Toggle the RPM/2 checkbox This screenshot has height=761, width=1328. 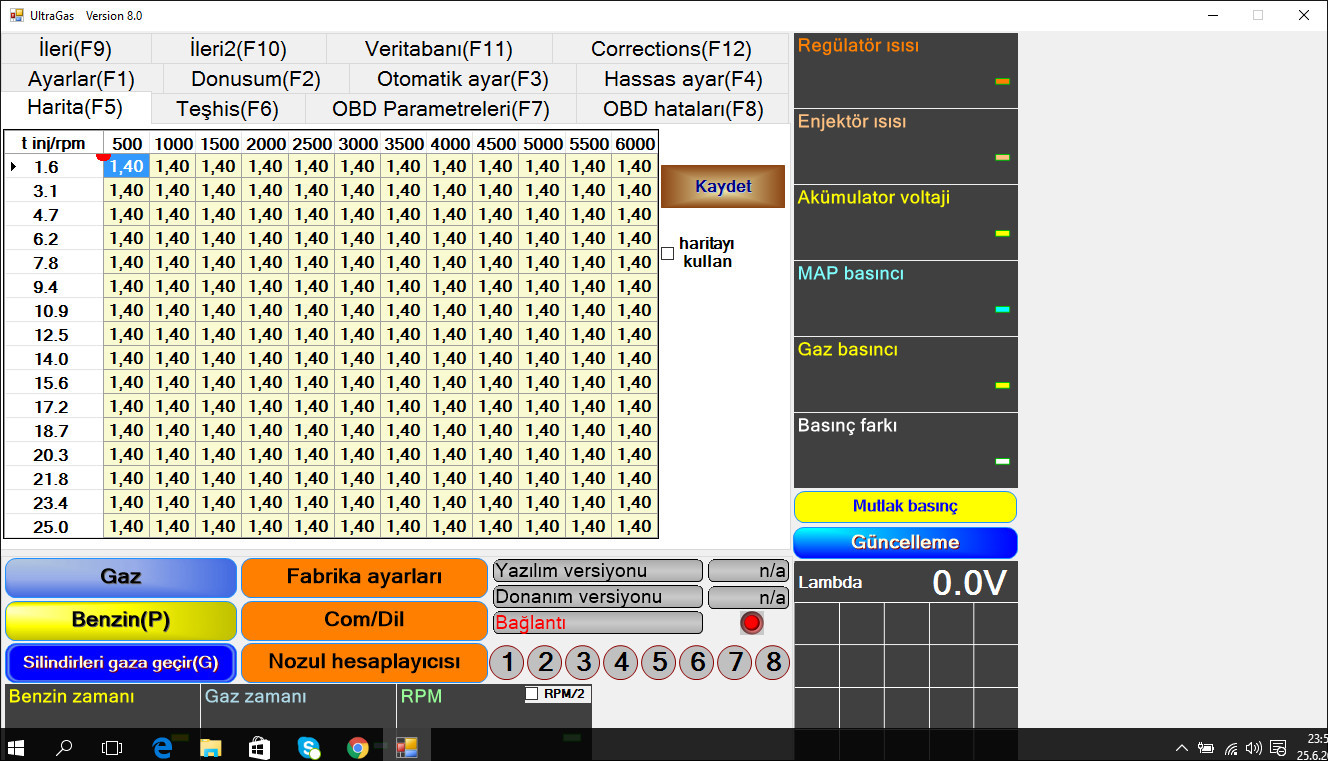click(532, 693)
